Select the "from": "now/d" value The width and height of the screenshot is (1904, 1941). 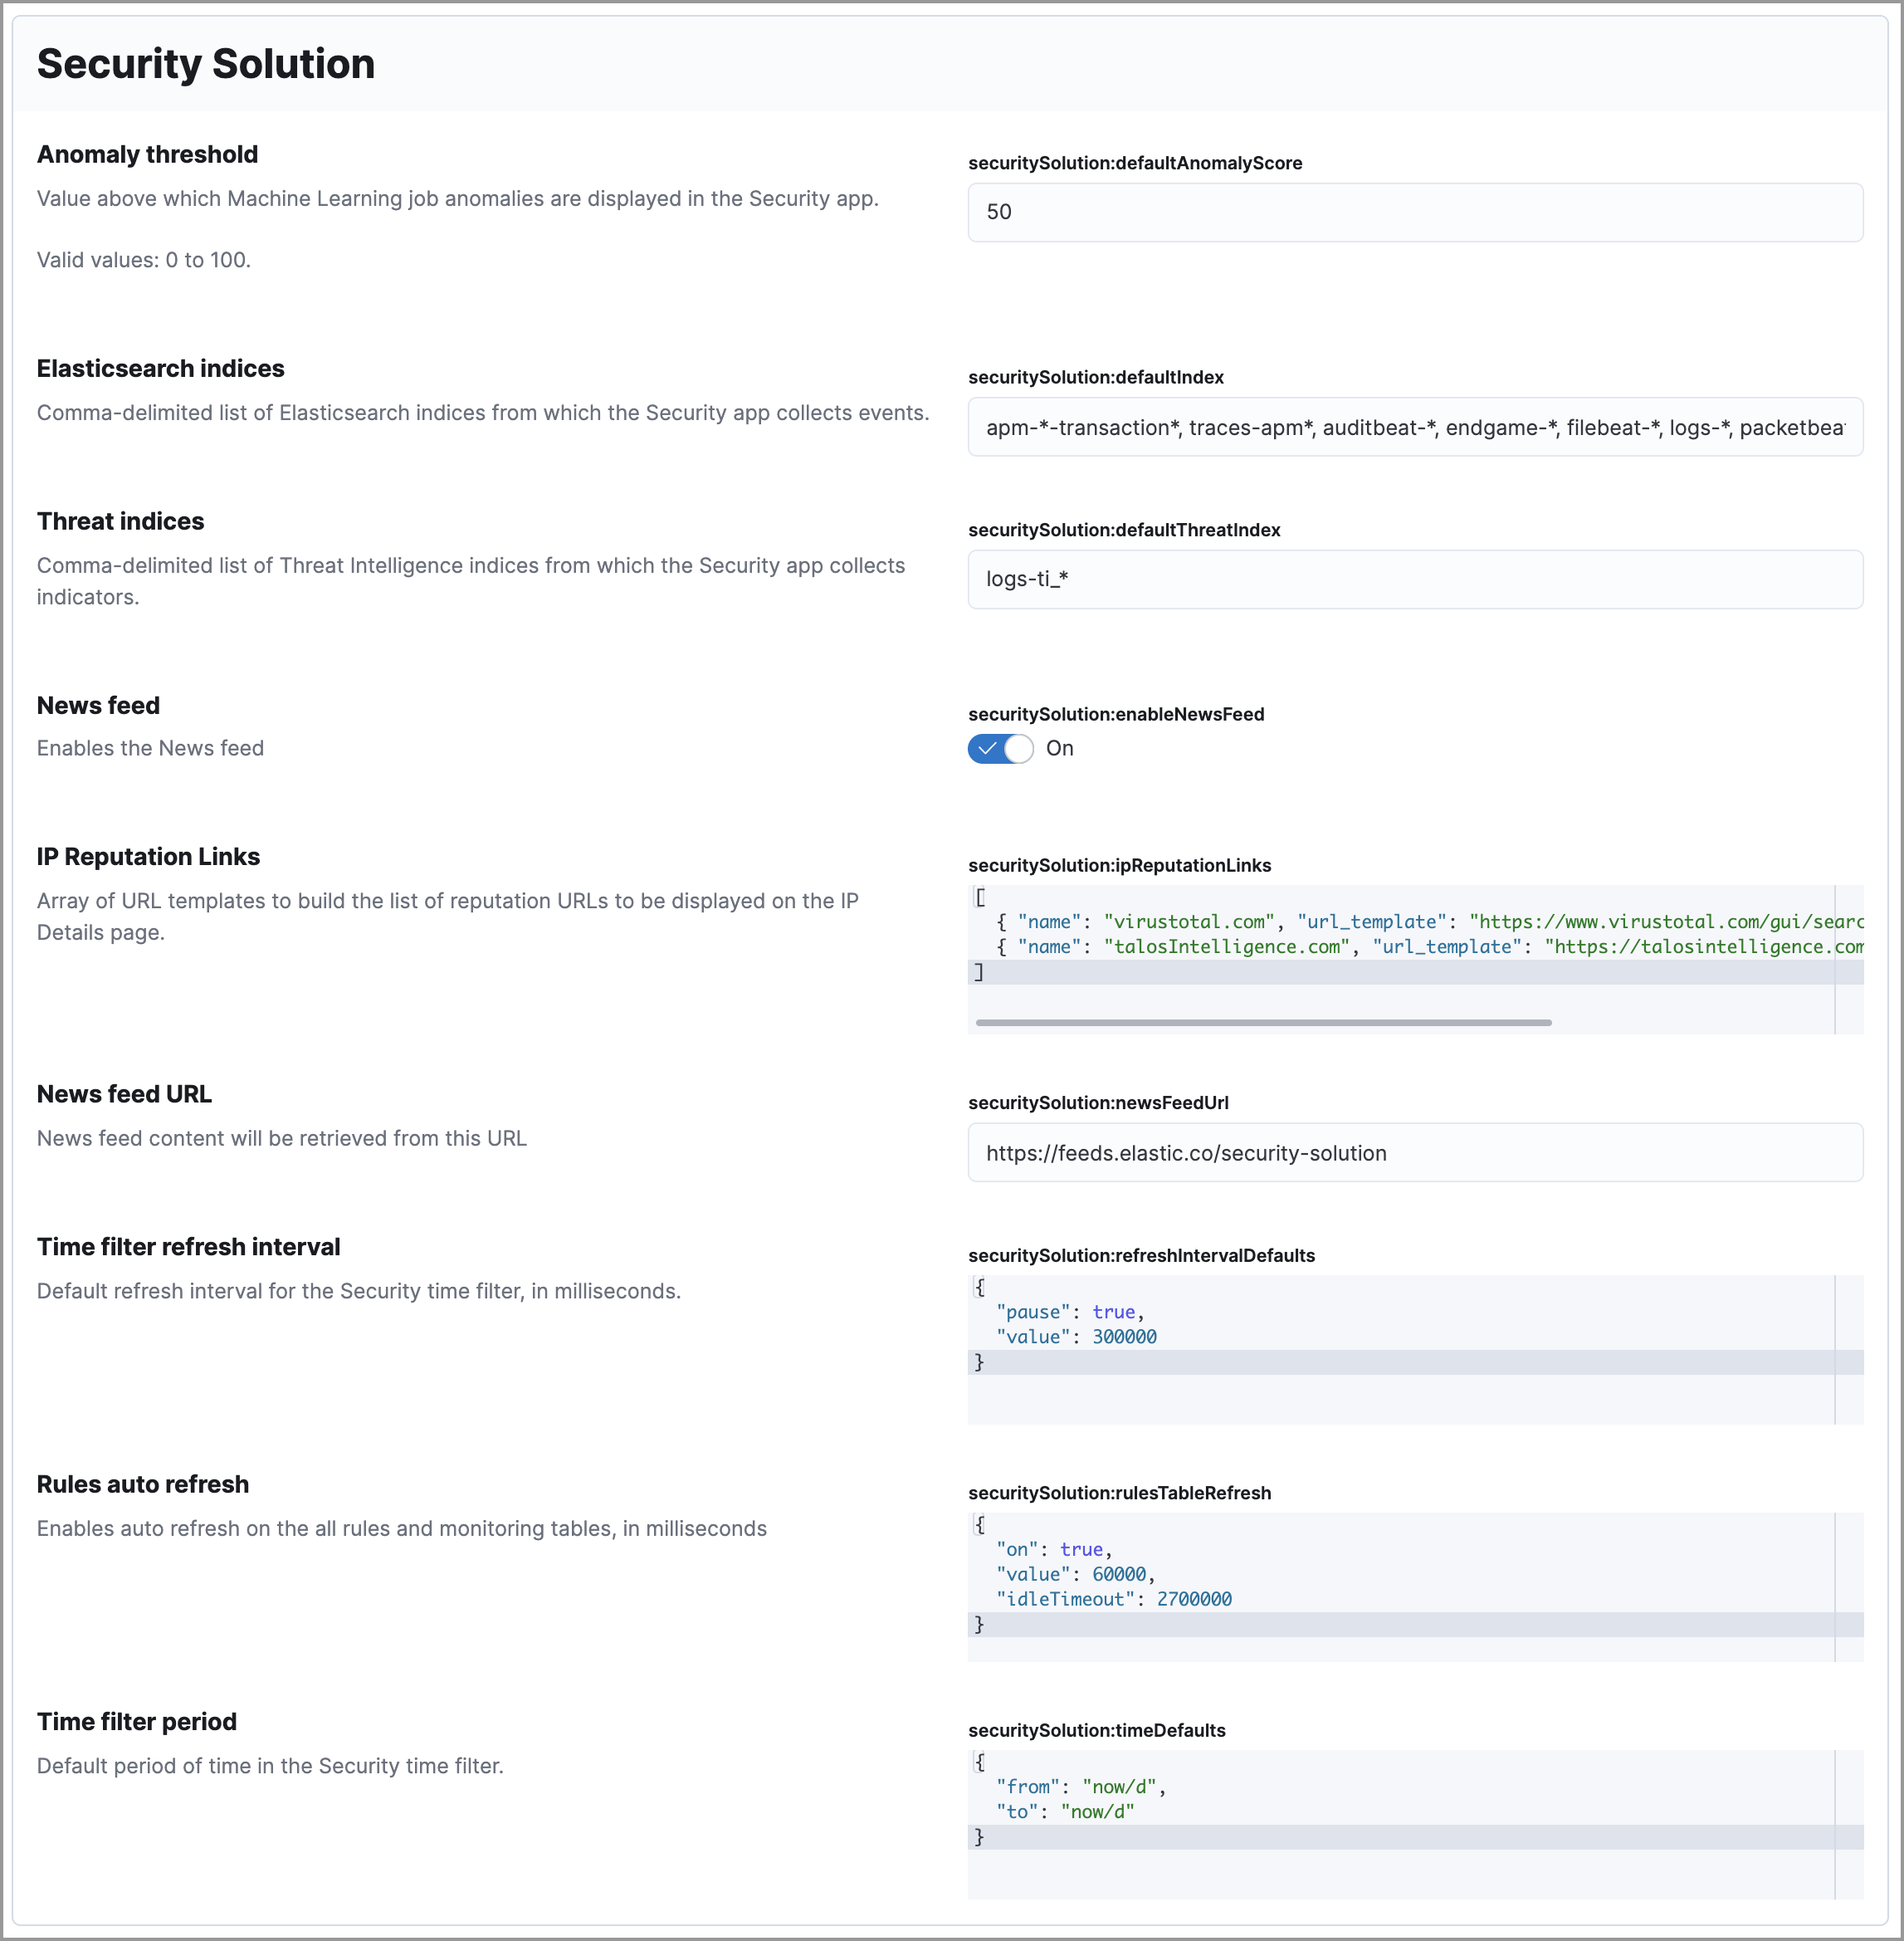[x=1121, y=1786]
